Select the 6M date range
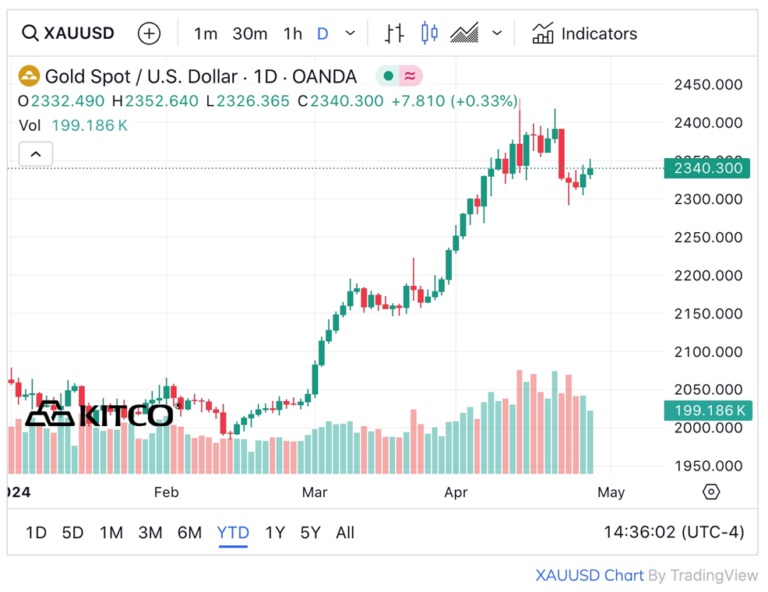 click(x=189, y=532)
